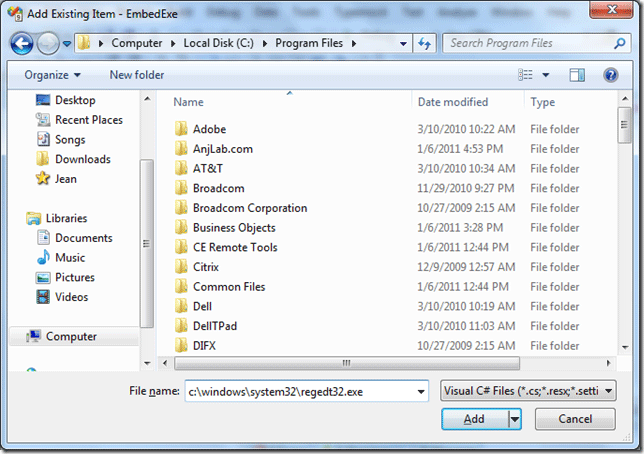Click the refresh button beside address bar
Viewport: 644px width, 454px height.
(424, 43)
